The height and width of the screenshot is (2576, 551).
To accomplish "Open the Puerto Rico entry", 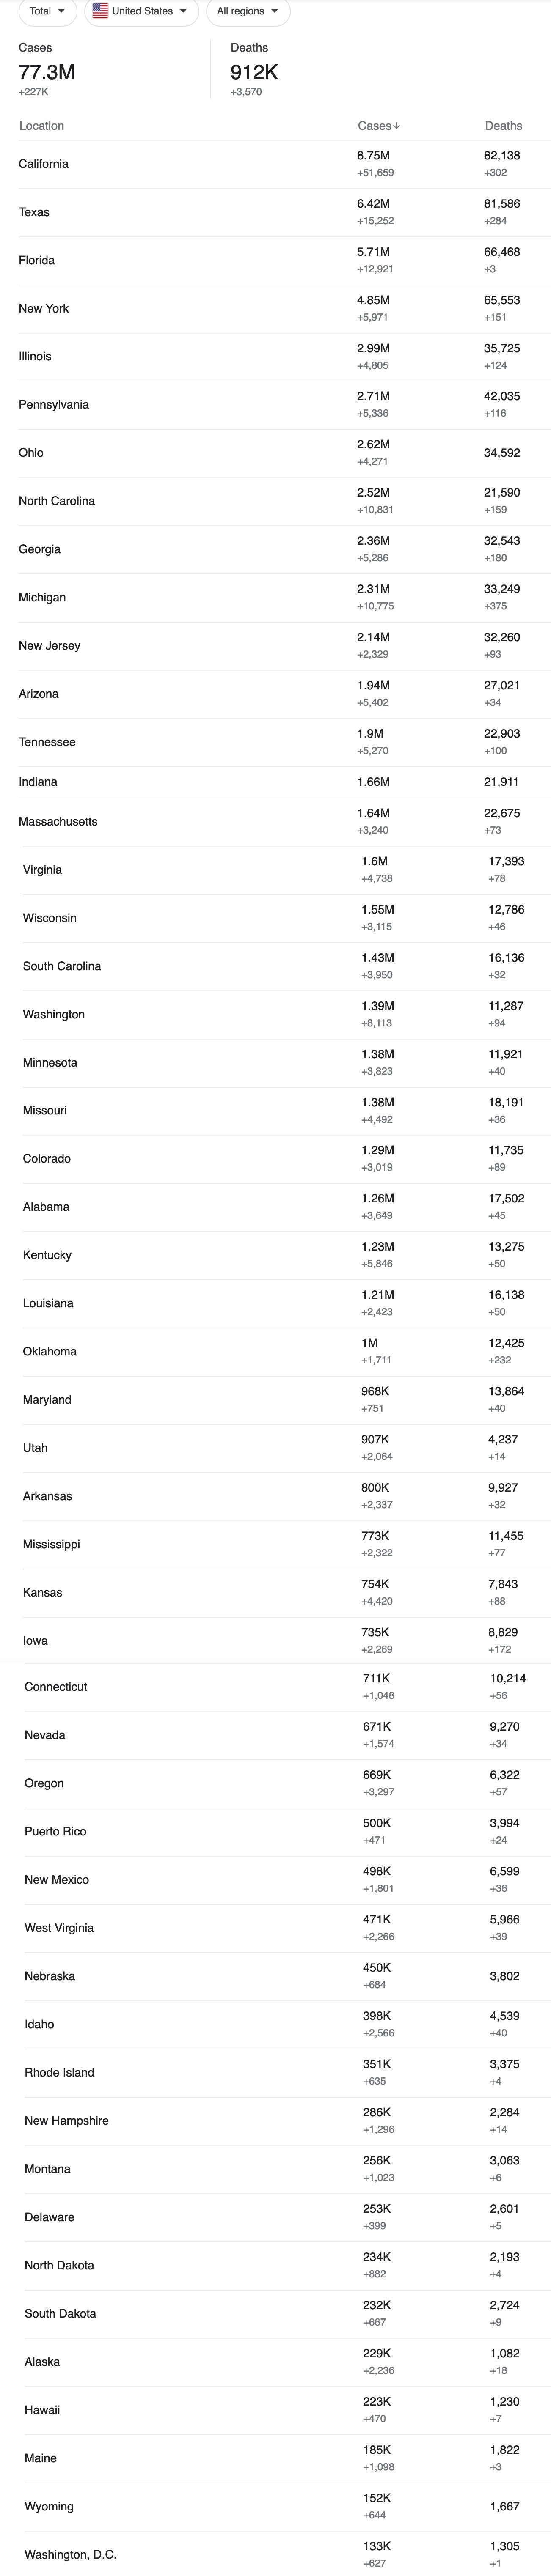I will pos(55,1831).
